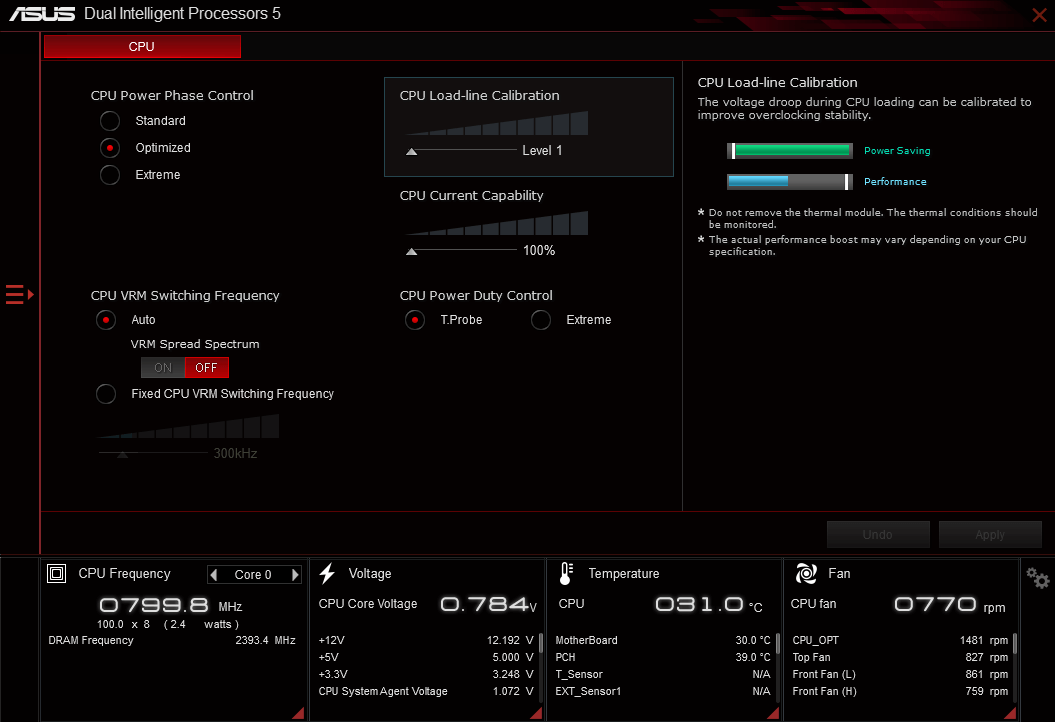Viewport: 1055px width, 722px height.
Task: Click the 'CPU Power Phase Control' heading
Action: [172, 96]
